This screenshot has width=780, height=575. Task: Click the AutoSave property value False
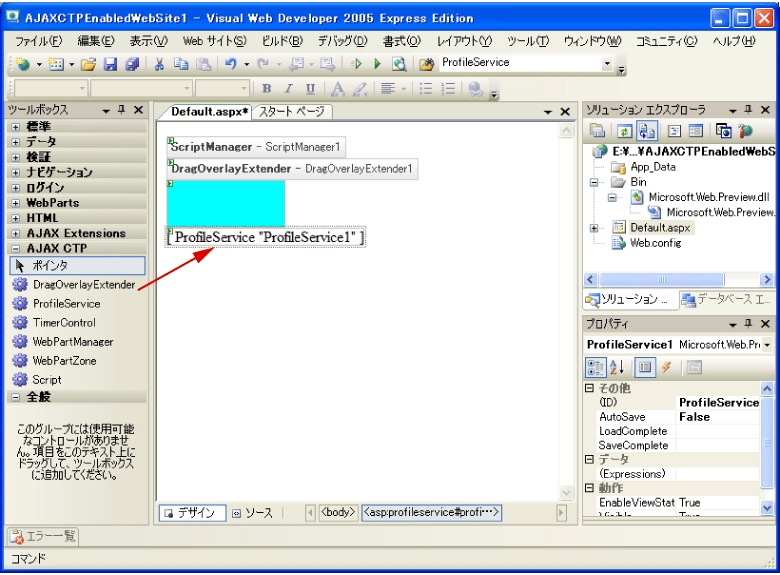click(718, 417)
